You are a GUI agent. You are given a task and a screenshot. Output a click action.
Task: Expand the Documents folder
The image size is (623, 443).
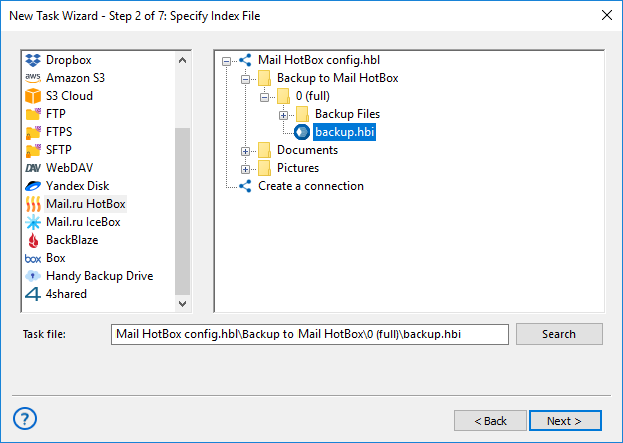(x=246, y=151)
